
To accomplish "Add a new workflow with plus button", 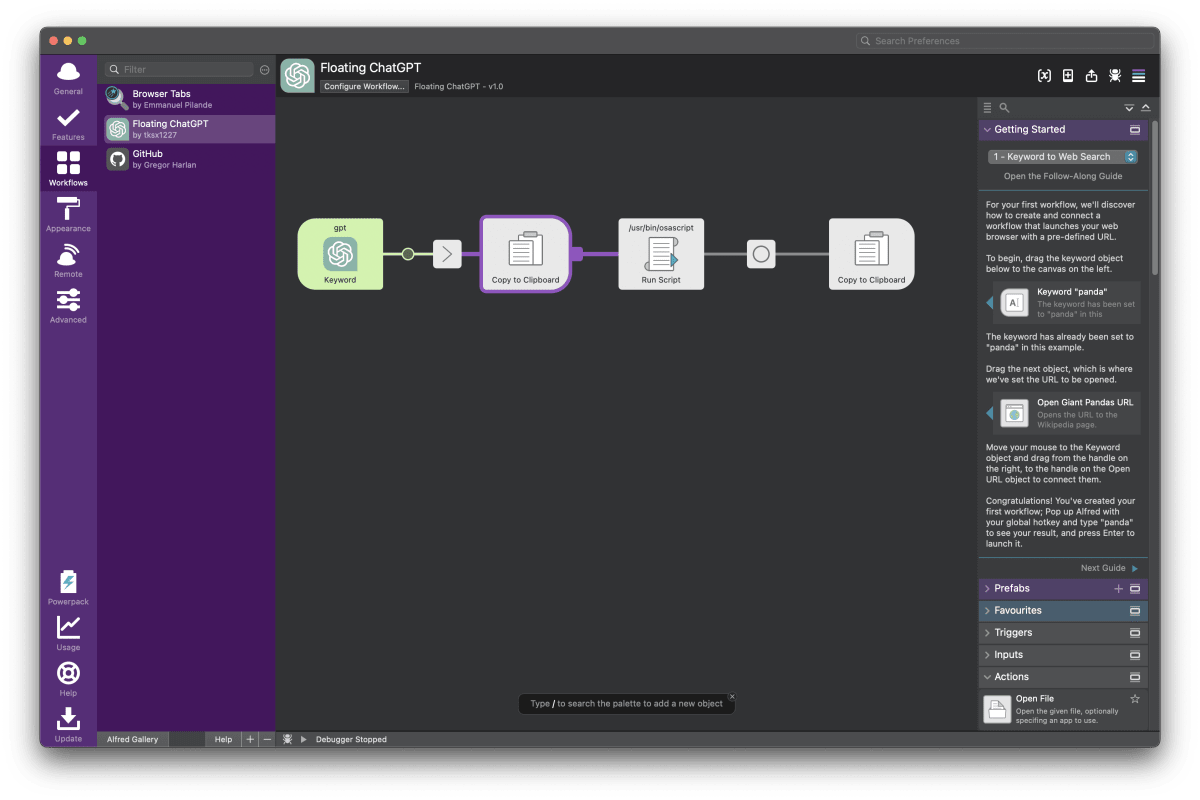I will 250,739.
